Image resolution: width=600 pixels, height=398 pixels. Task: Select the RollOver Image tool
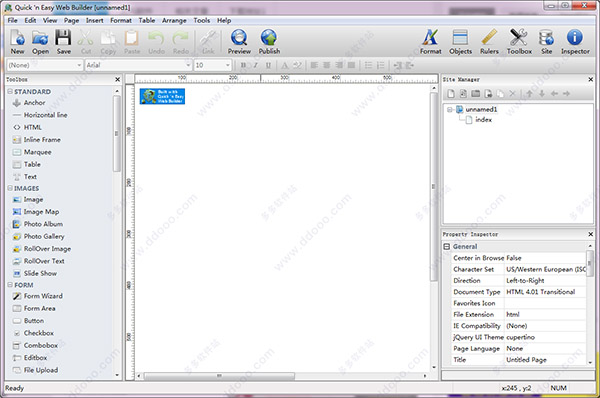pos(42,249)
